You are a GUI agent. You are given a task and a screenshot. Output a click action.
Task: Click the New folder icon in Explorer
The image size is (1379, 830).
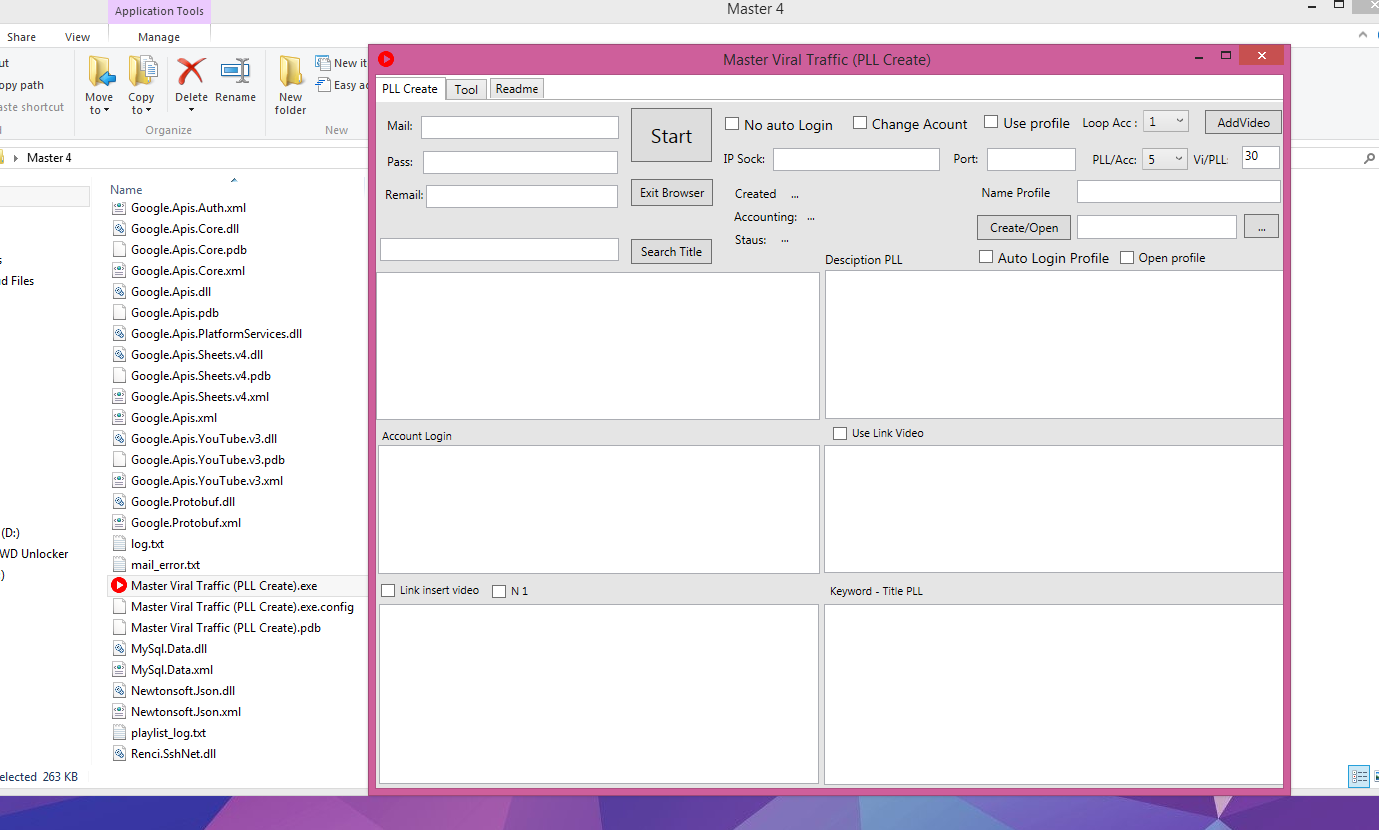click(291, 71)
